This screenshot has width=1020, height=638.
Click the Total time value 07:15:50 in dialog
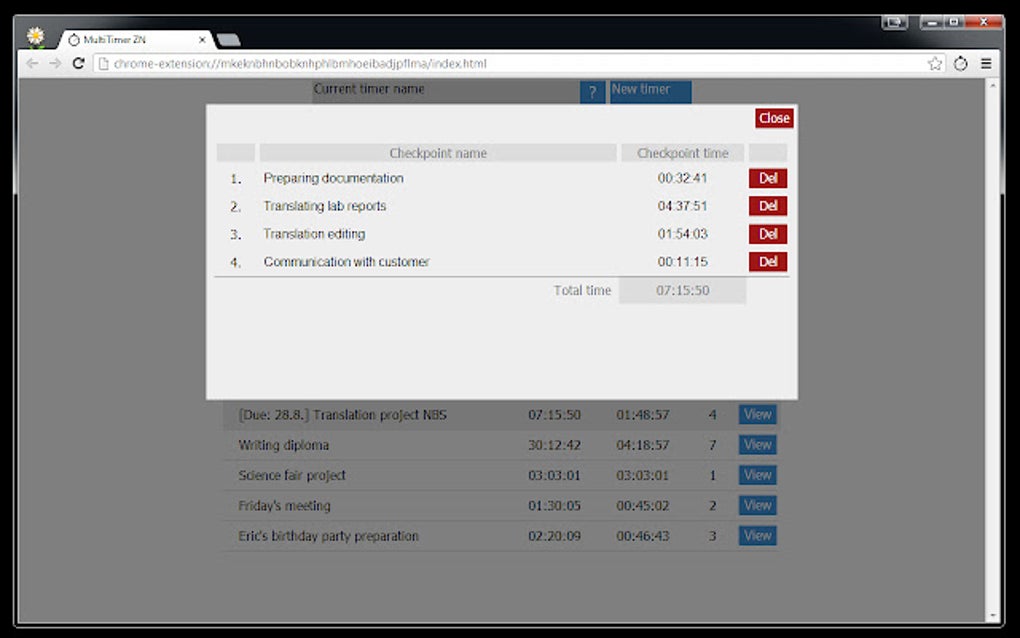682,290
